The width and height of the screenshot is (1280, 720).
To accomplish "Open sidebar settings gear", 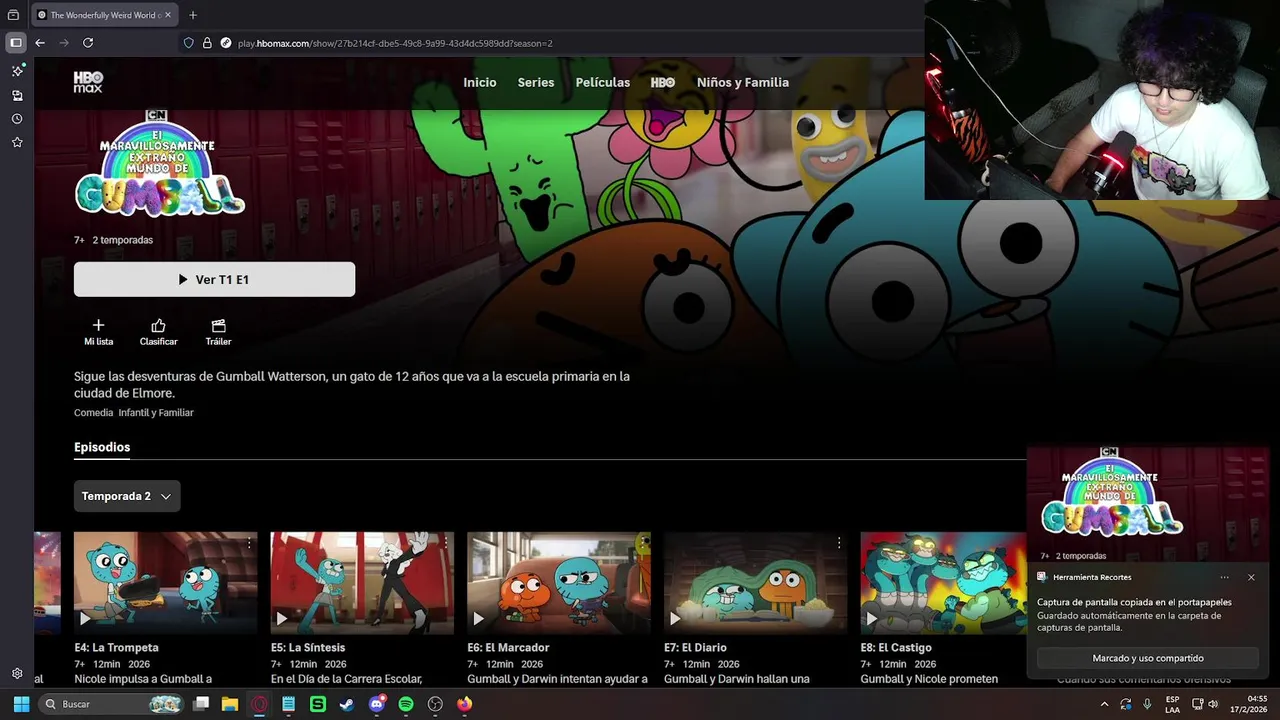I will click(x=17, y=674).
